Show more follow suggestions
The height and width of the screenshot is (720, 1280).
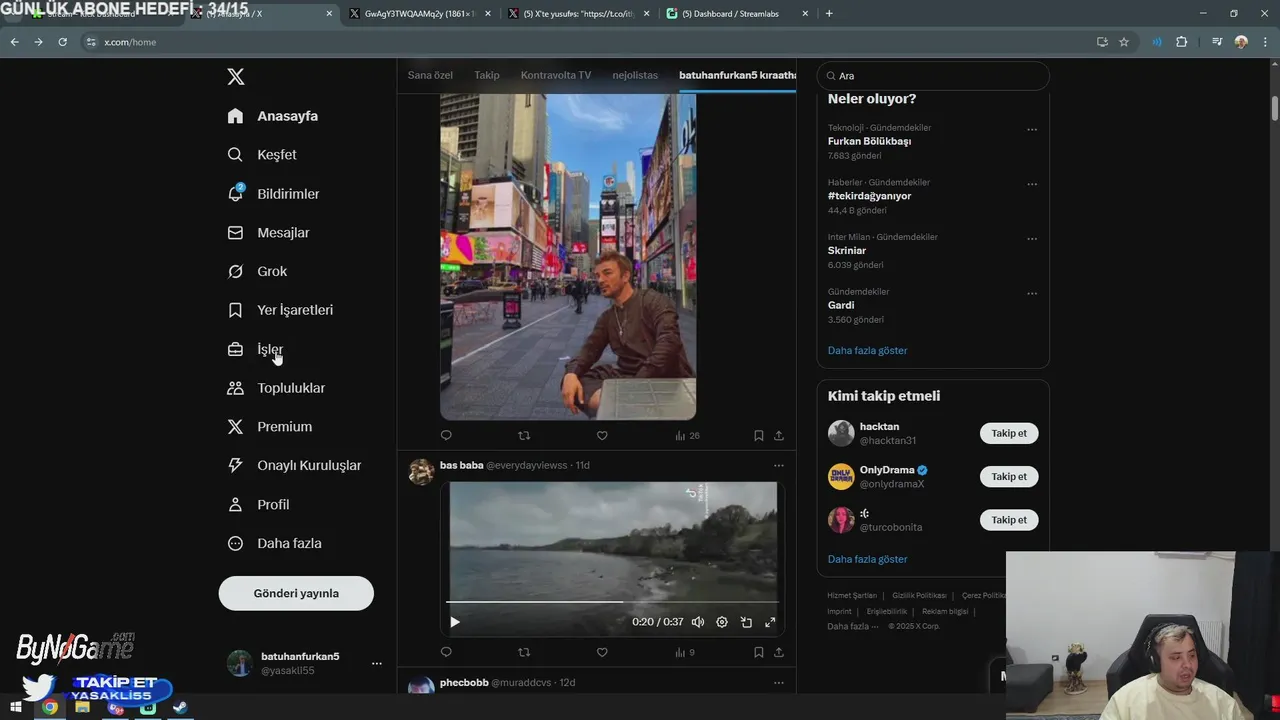(868, 559)
